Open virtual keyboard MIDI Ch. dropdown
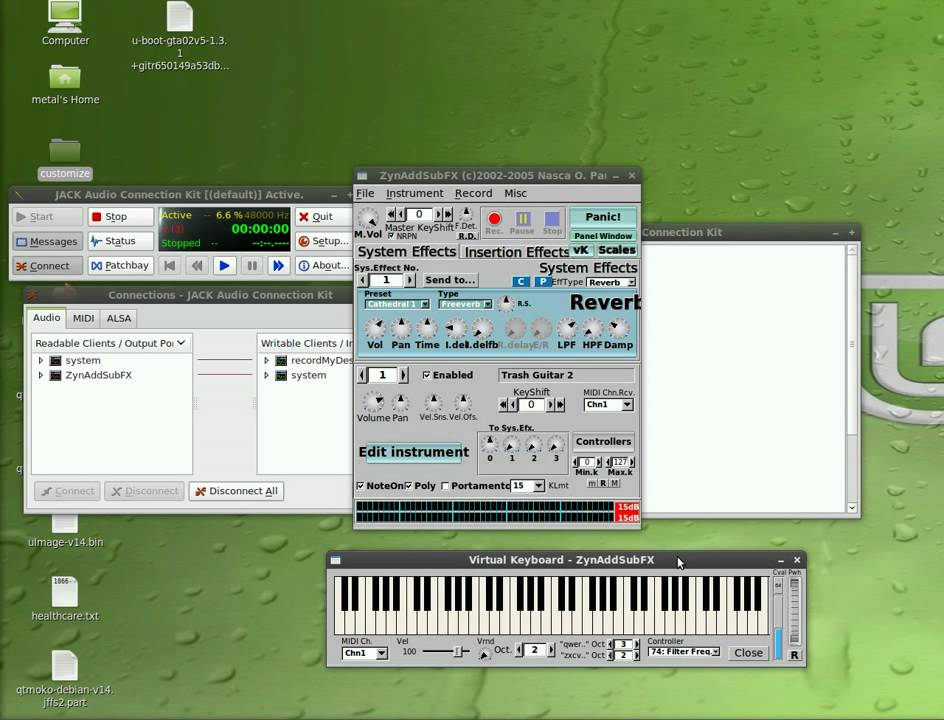 [x=364, y=653]
